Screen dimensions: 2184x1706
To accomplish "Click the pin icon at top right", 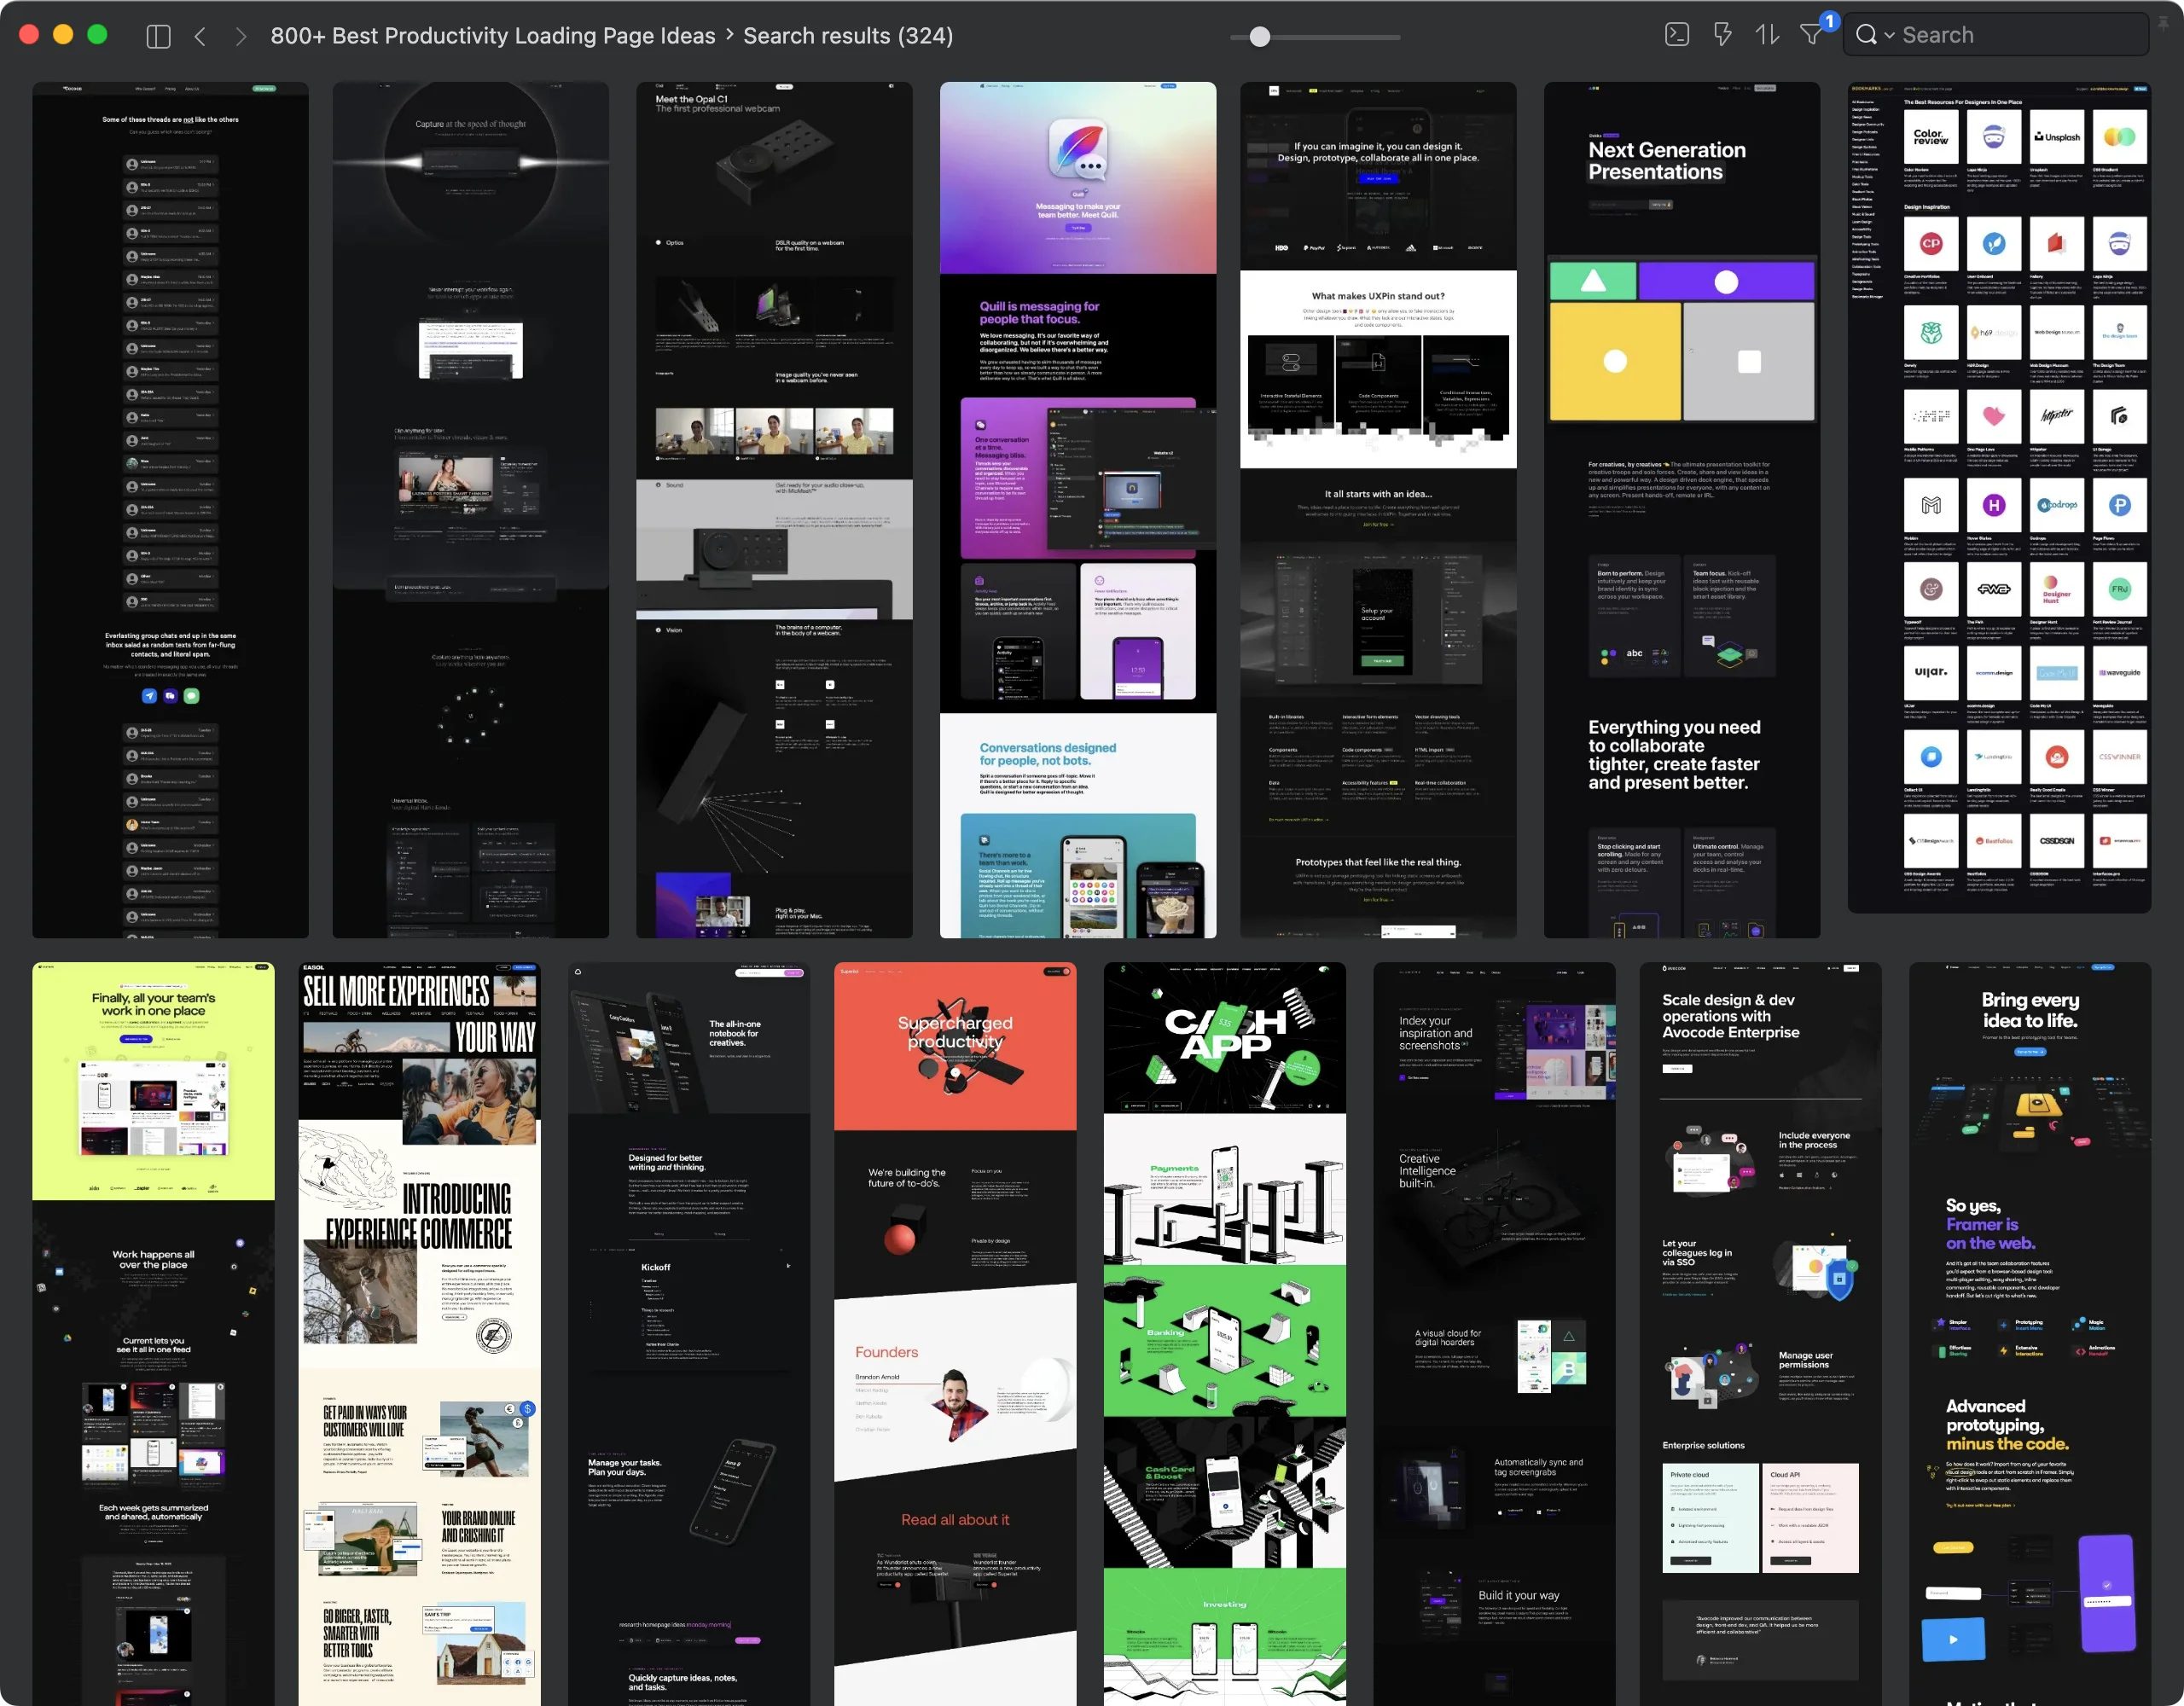I will [x=2163, y=23].
